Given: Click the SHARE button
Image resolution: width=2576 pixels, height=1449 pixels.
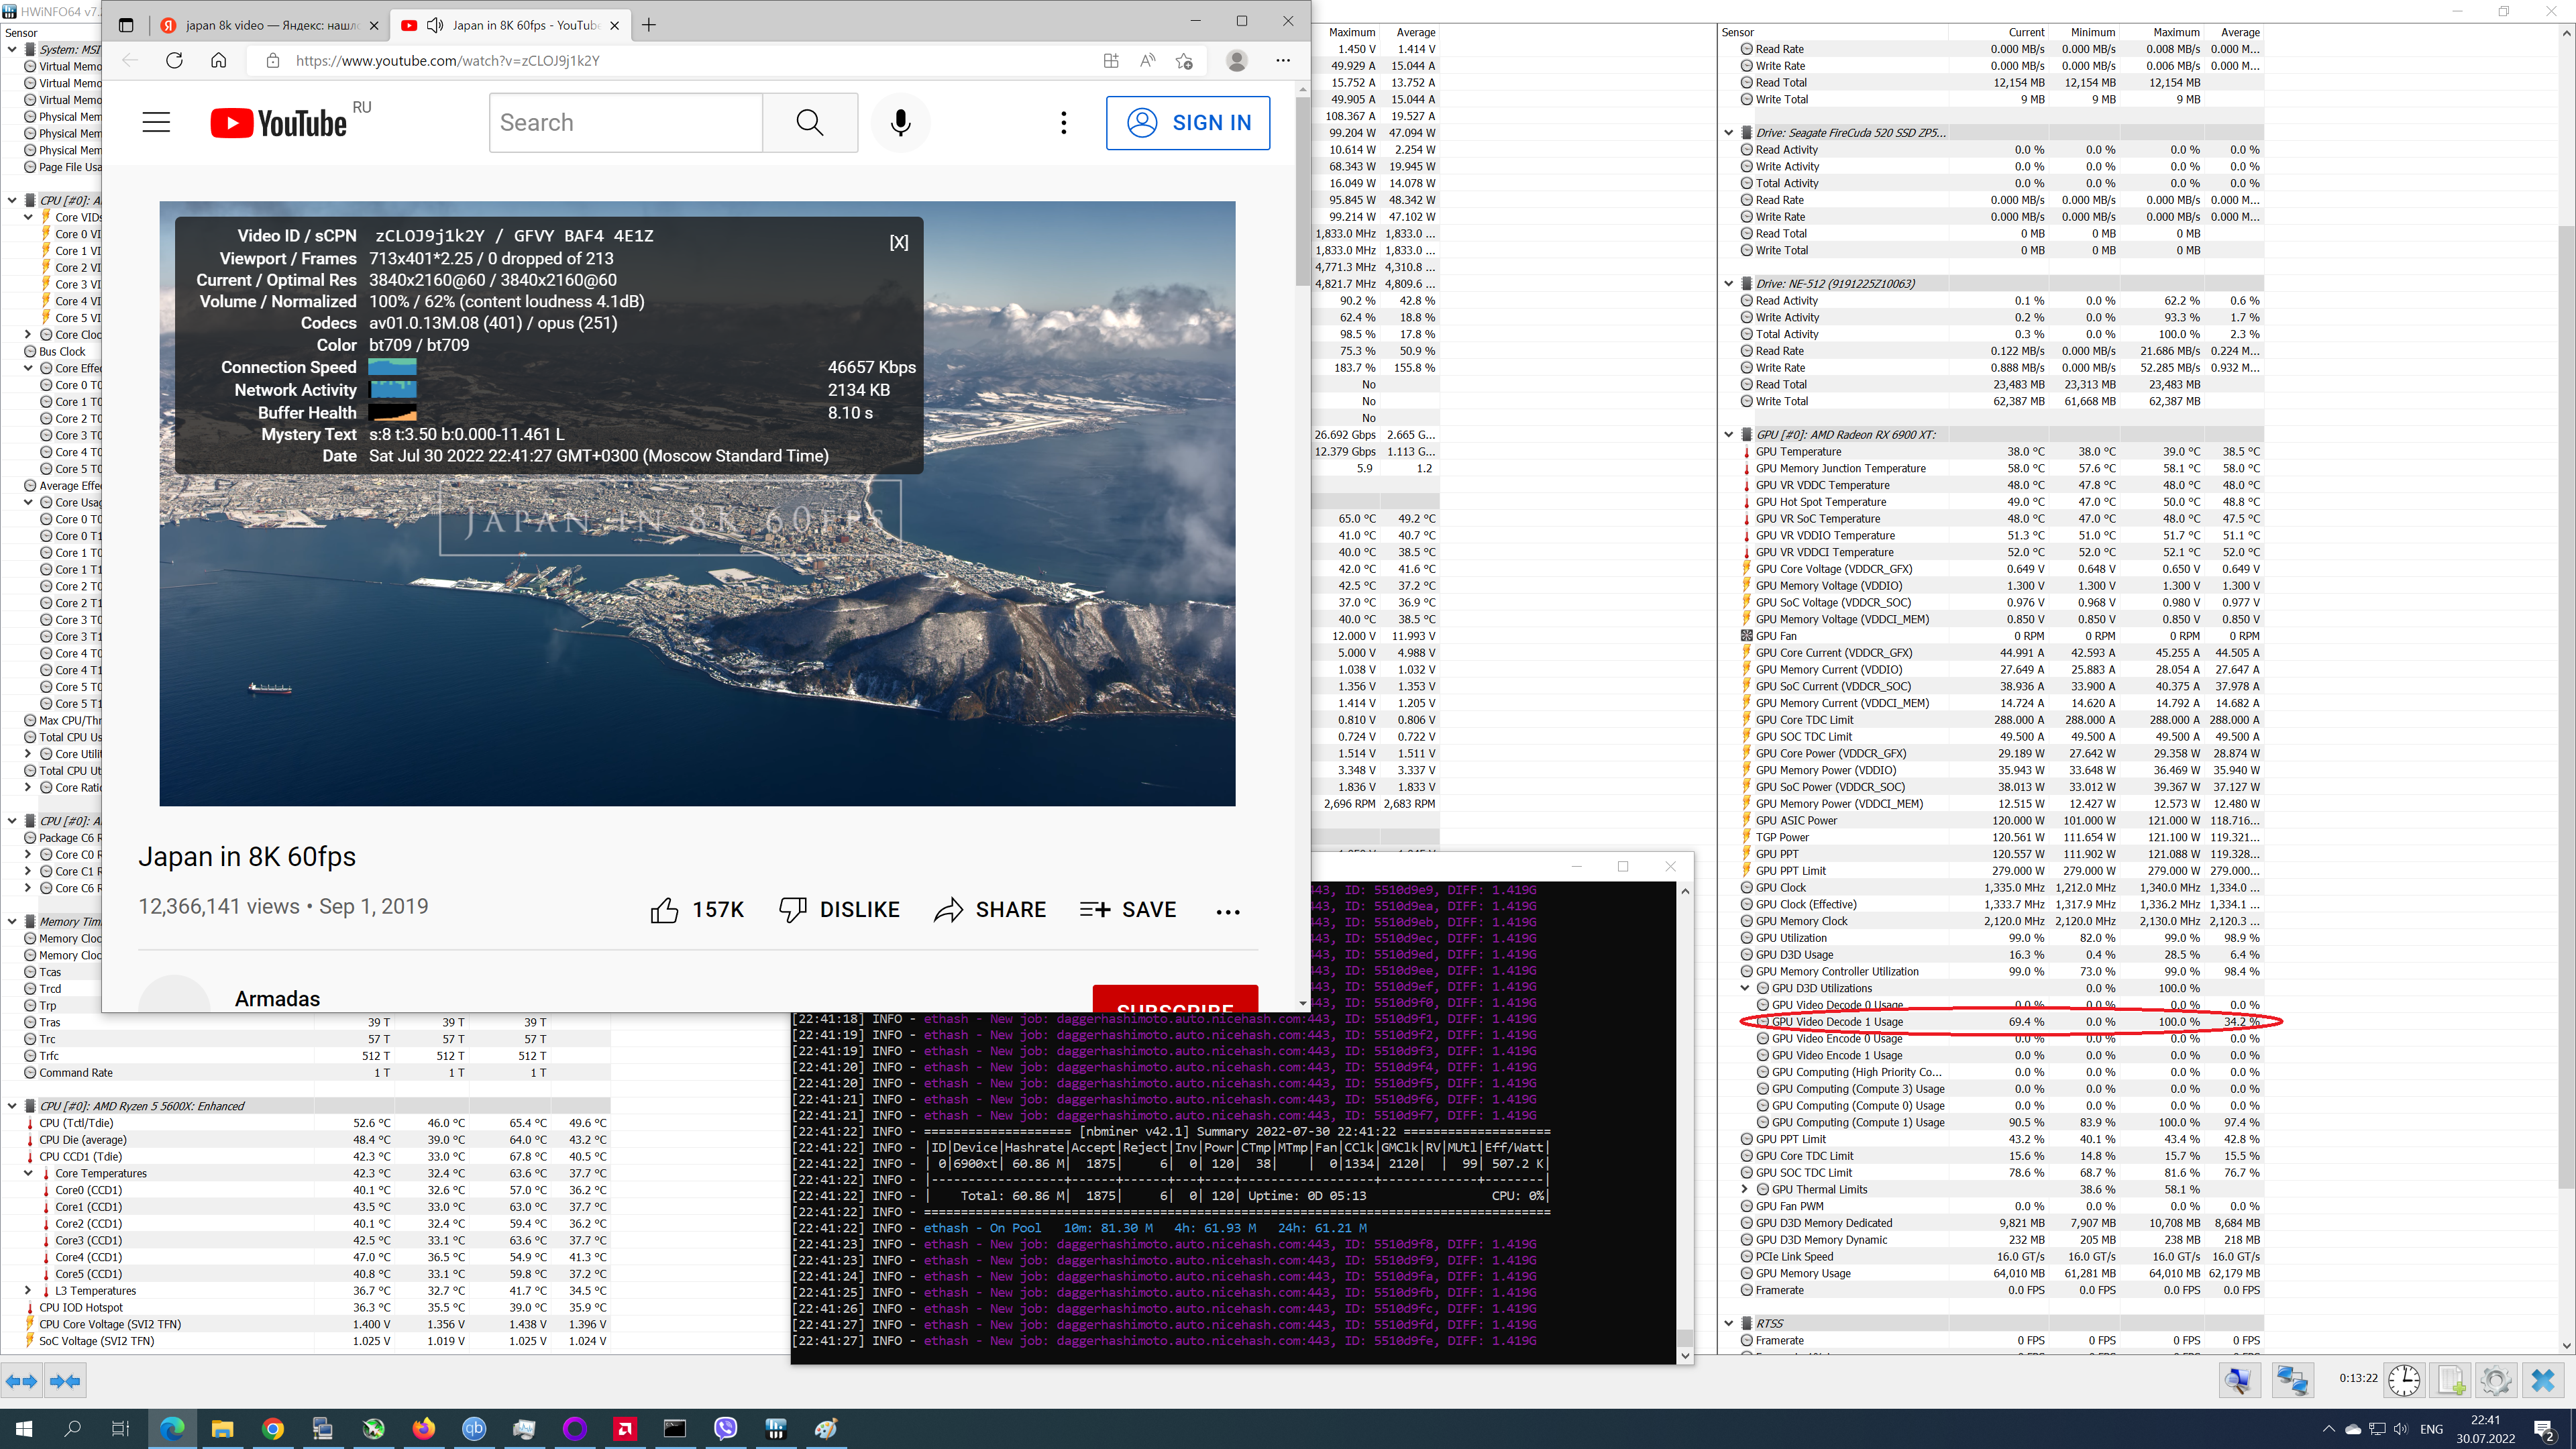Looking at the screenshot, I should point(990,910).
